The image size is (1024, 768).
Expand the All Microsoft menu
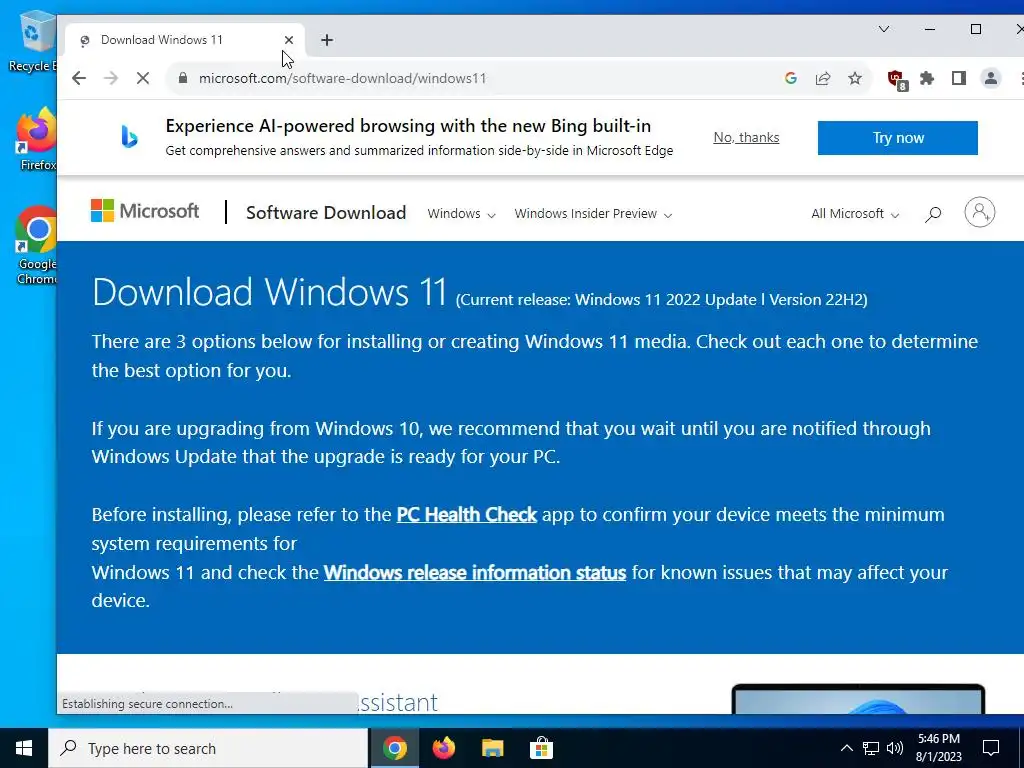[x=855, y=214]
